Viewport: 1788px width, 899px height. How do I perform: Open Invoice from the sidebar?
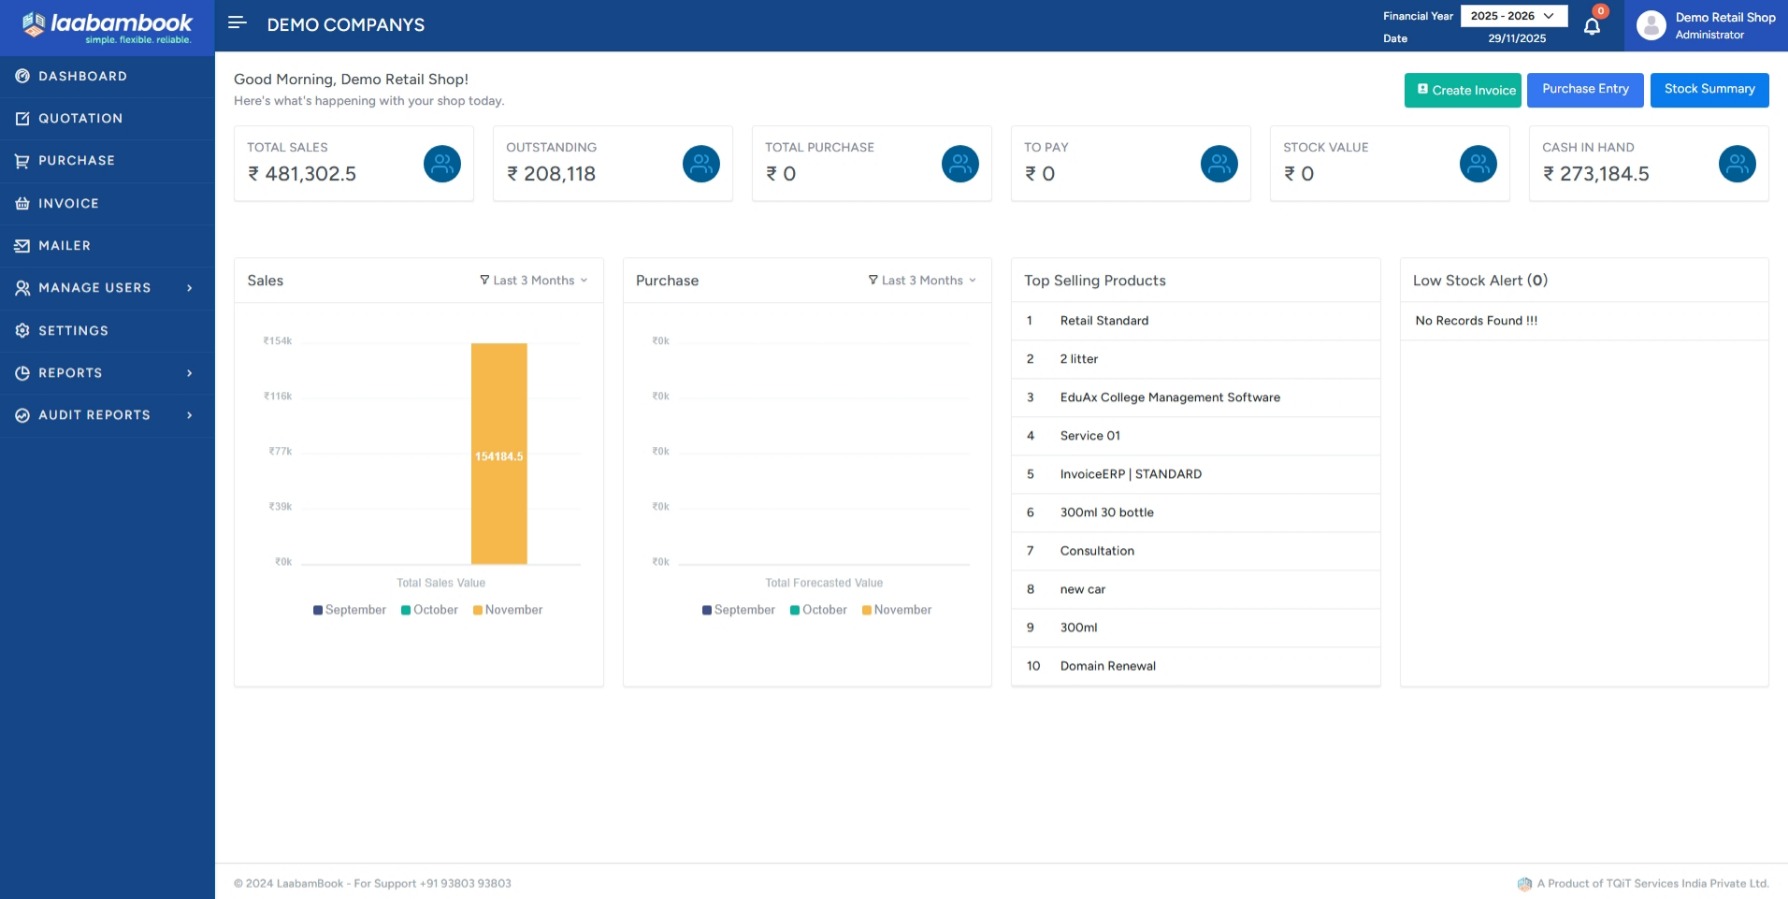[68, 203]
